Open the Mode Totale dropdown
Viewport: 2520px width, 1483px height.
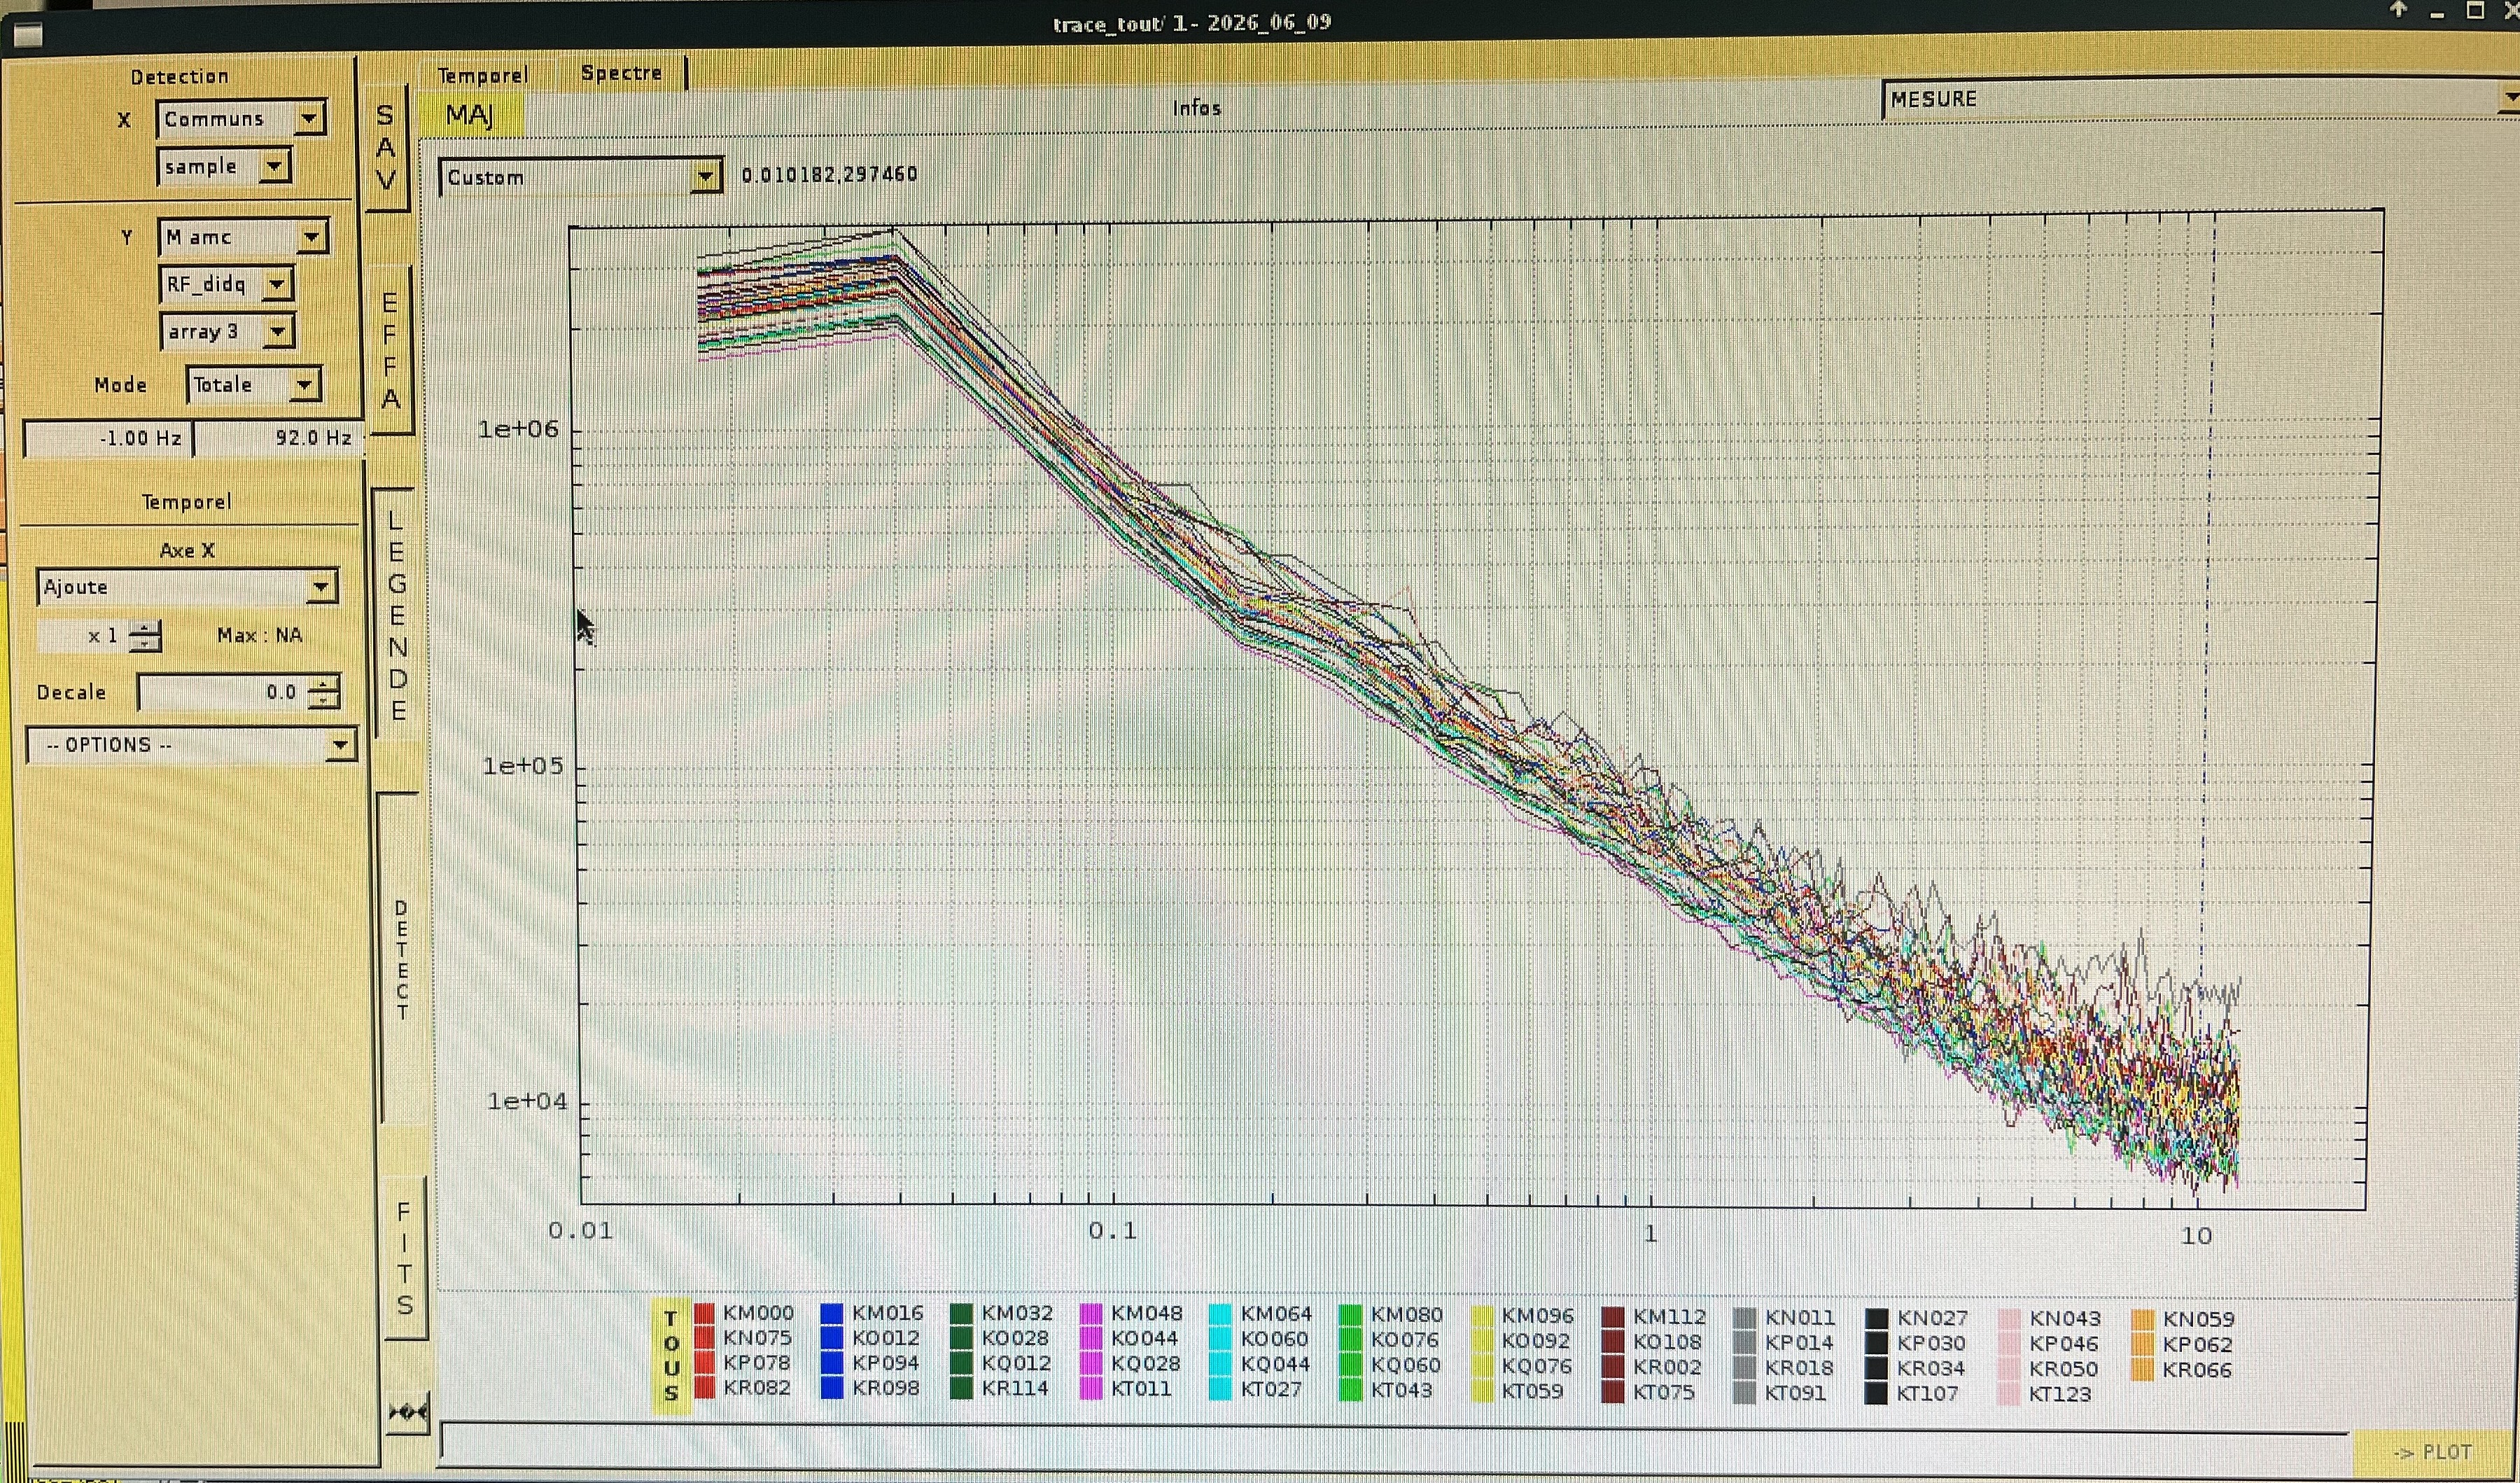pyautogui.click(x=253, y=385)
